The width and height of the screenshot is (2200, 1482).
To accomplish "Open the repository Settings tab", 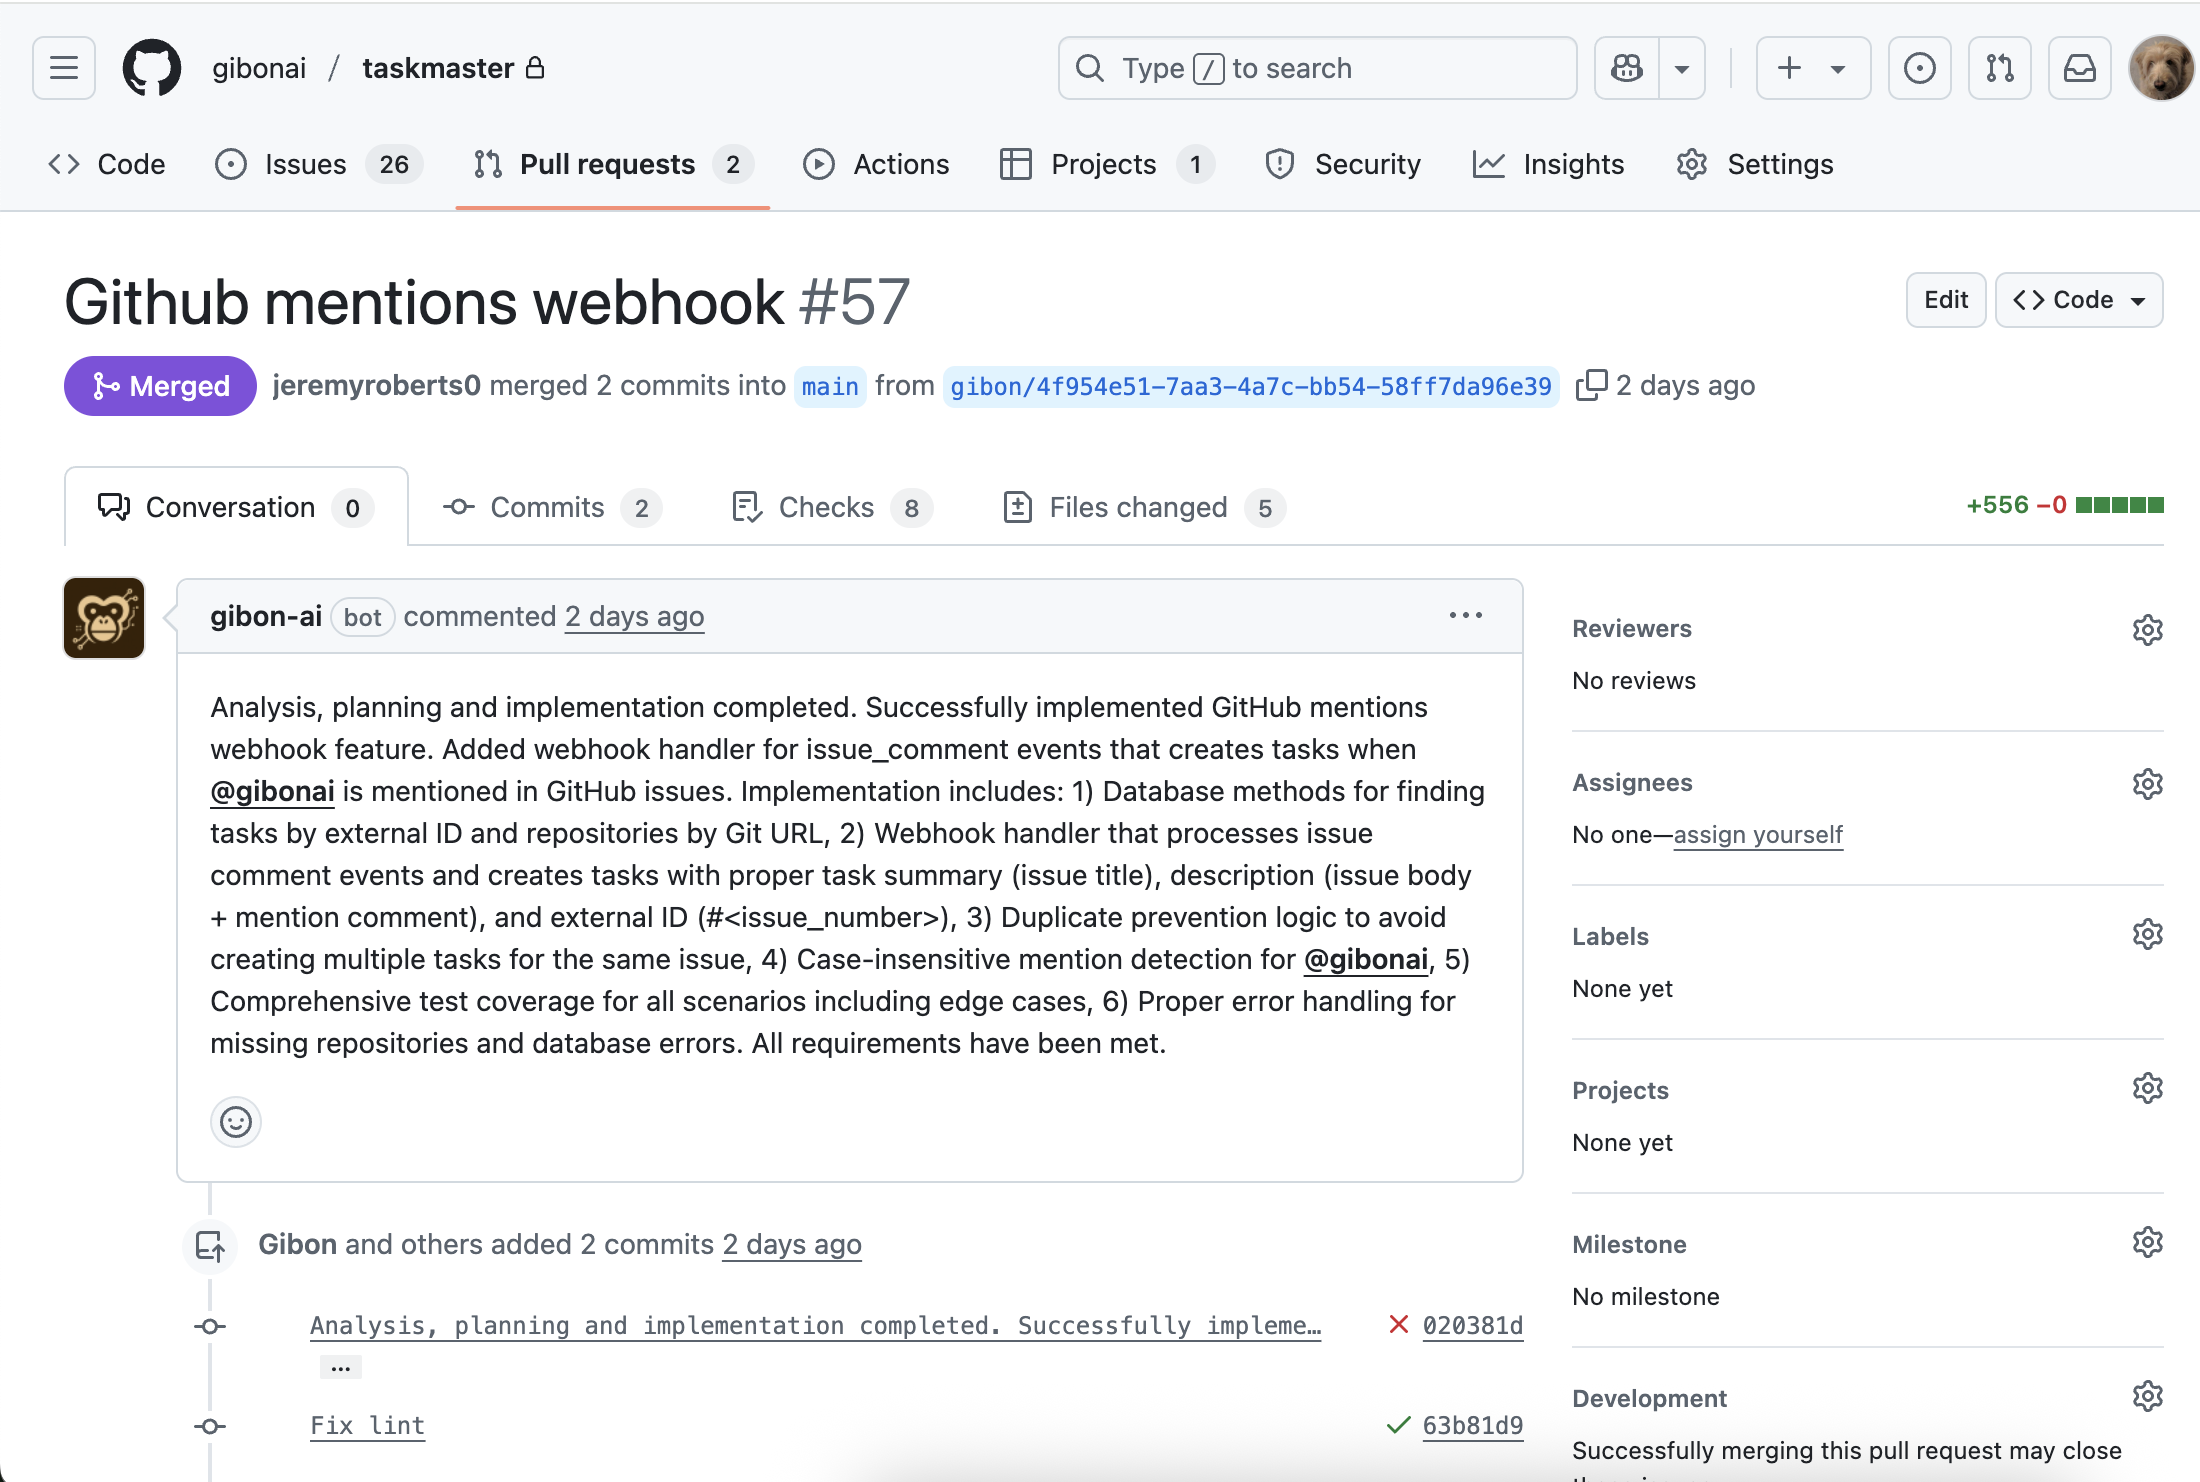I will (x=1755, y=164).
